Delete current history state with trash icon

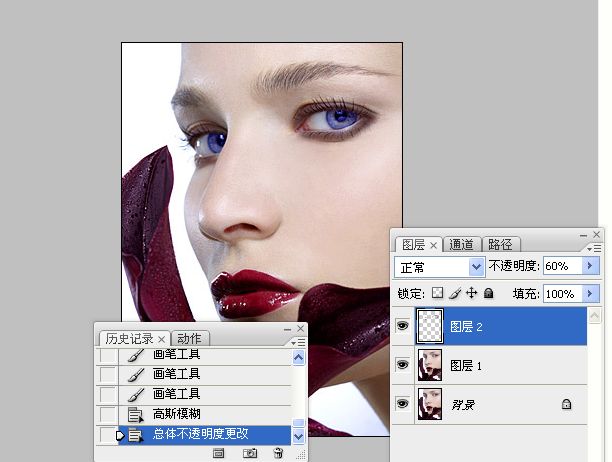click(x=278, y=453)
